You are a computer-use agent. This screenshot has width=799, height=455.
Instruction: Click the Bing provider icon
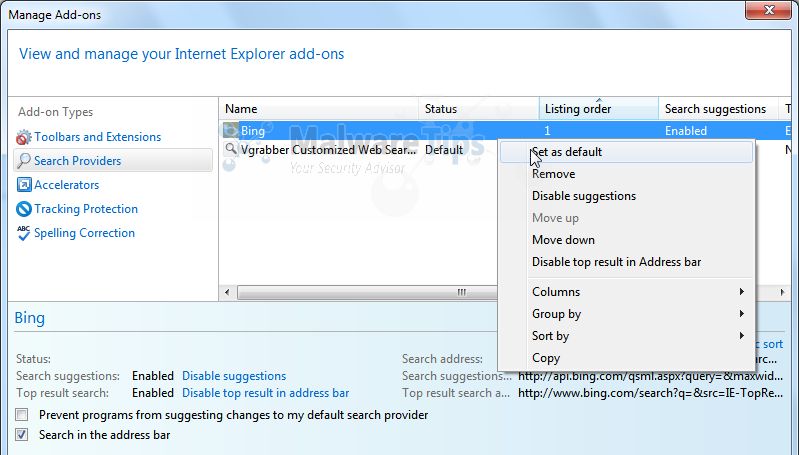[x=230, y=130]
